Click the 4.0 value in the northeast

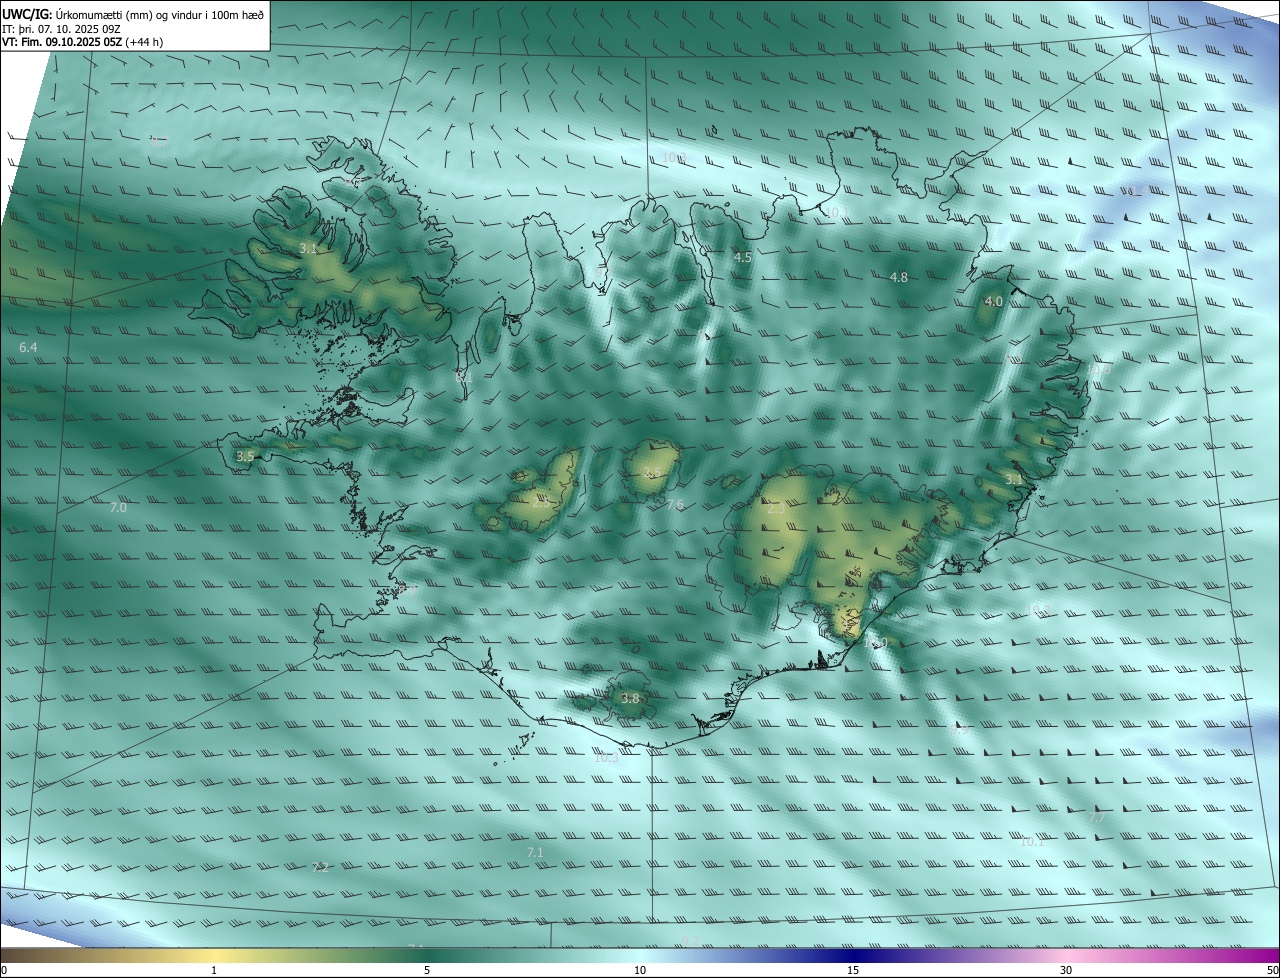994,301
